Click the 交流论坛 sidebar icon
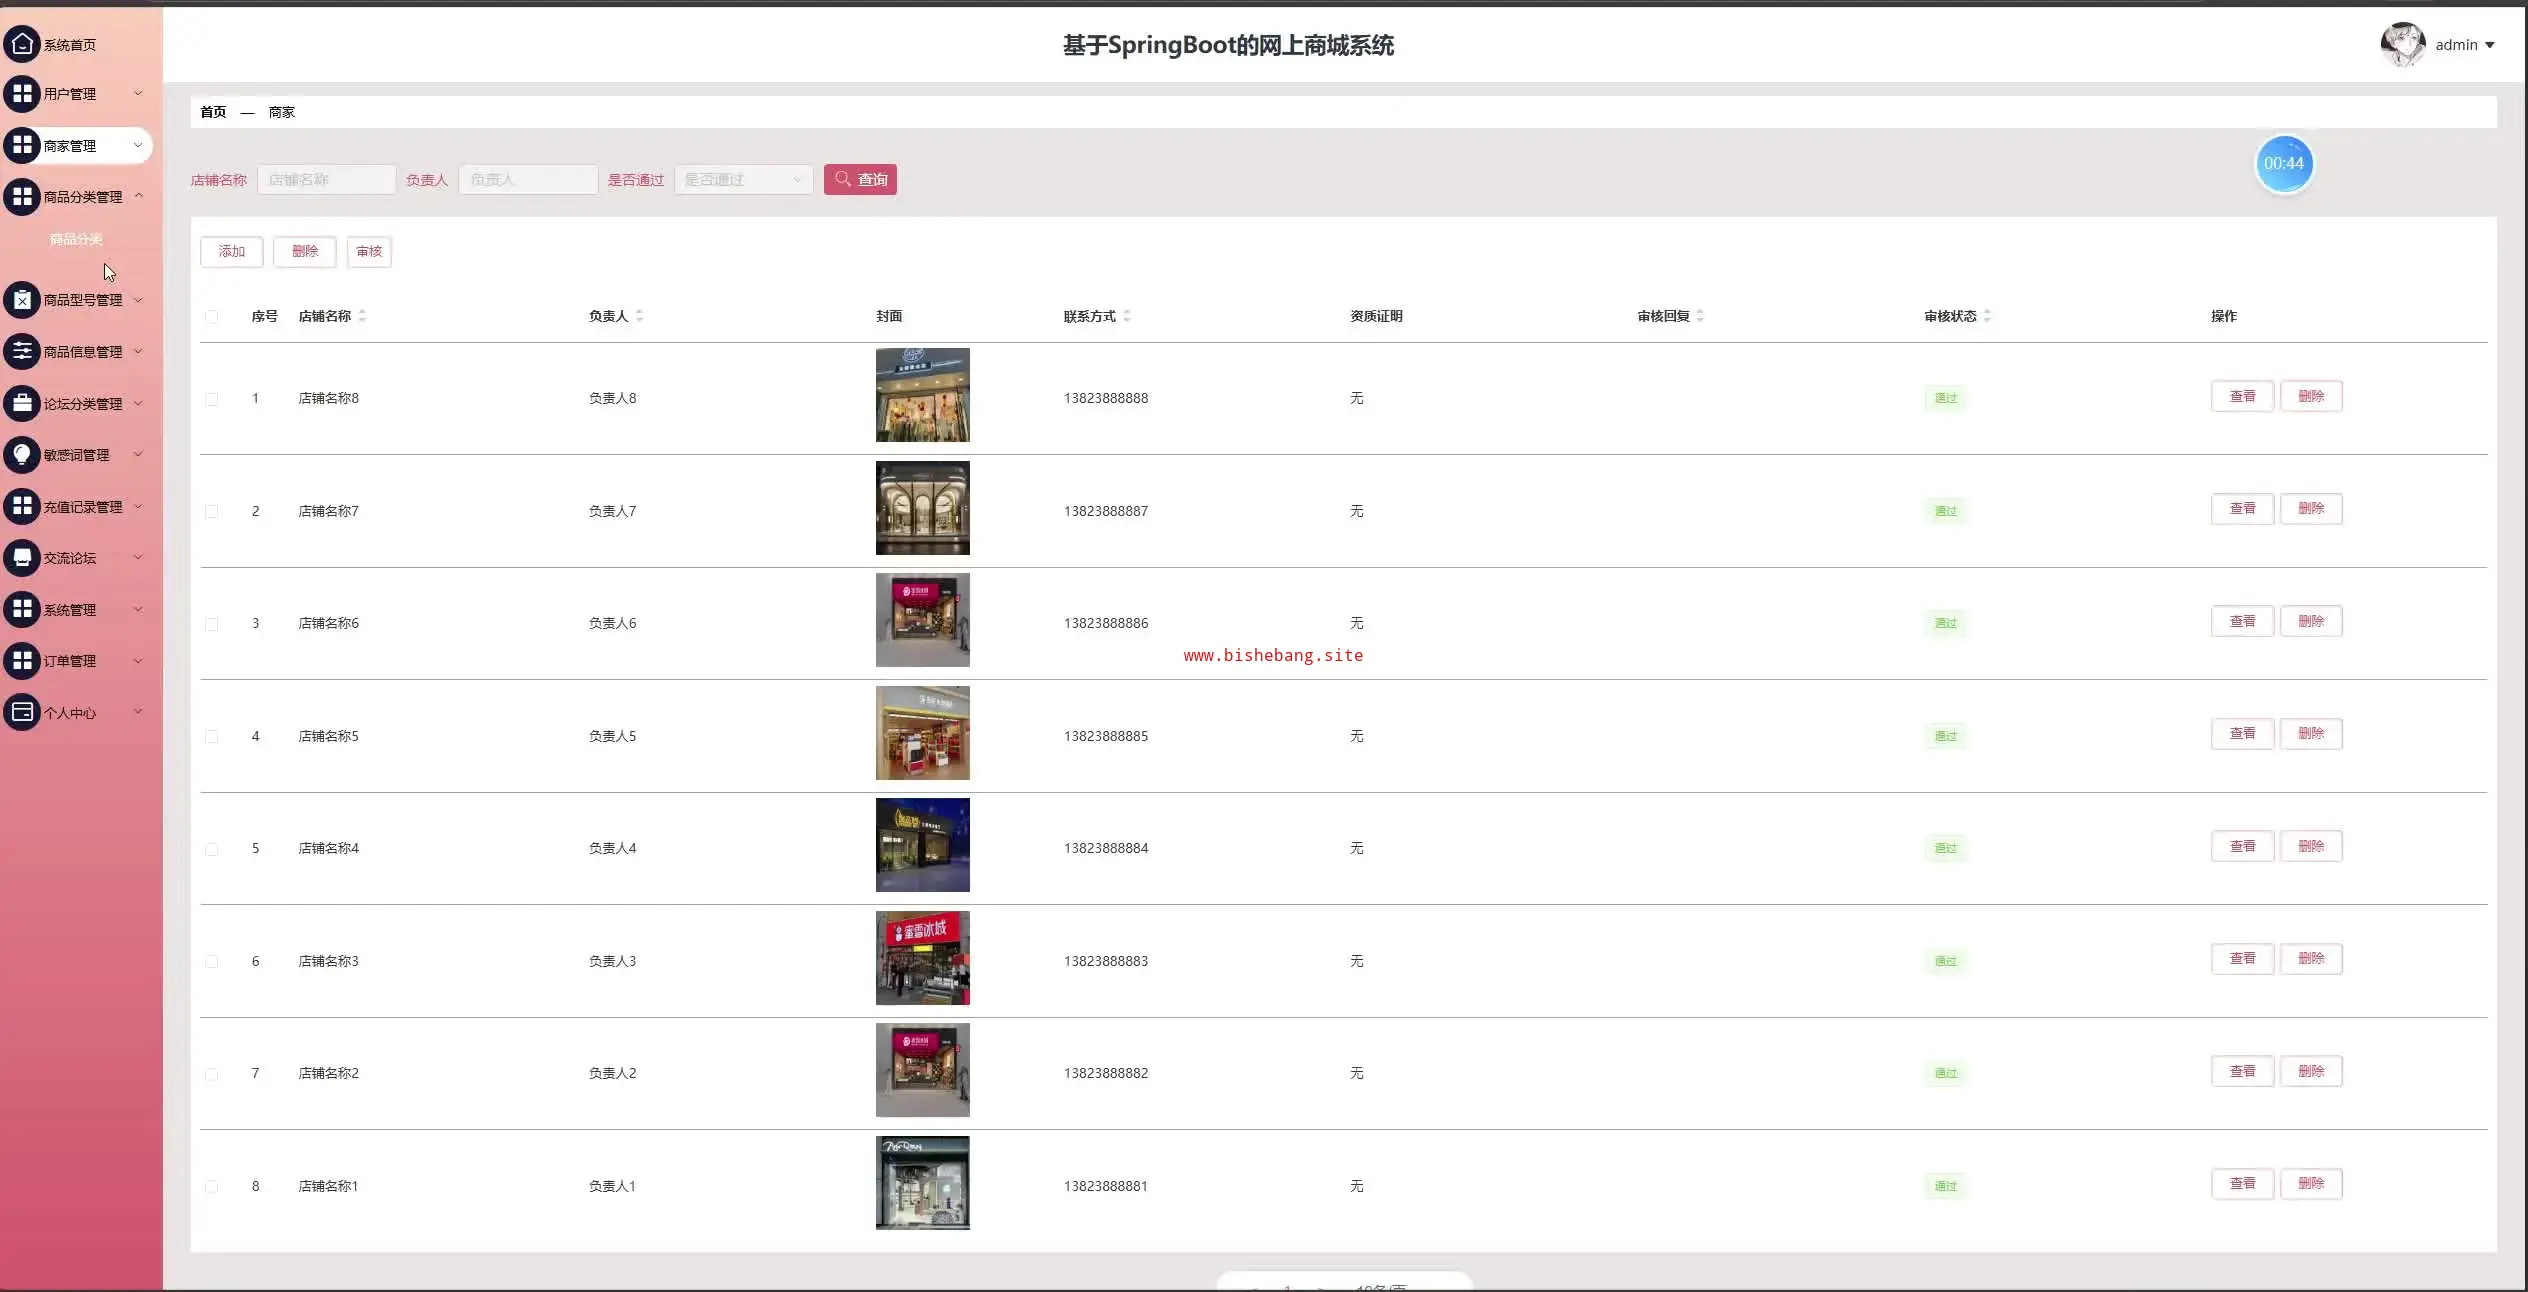The height and width of the screenshot is (1292, 2528). 22,558
